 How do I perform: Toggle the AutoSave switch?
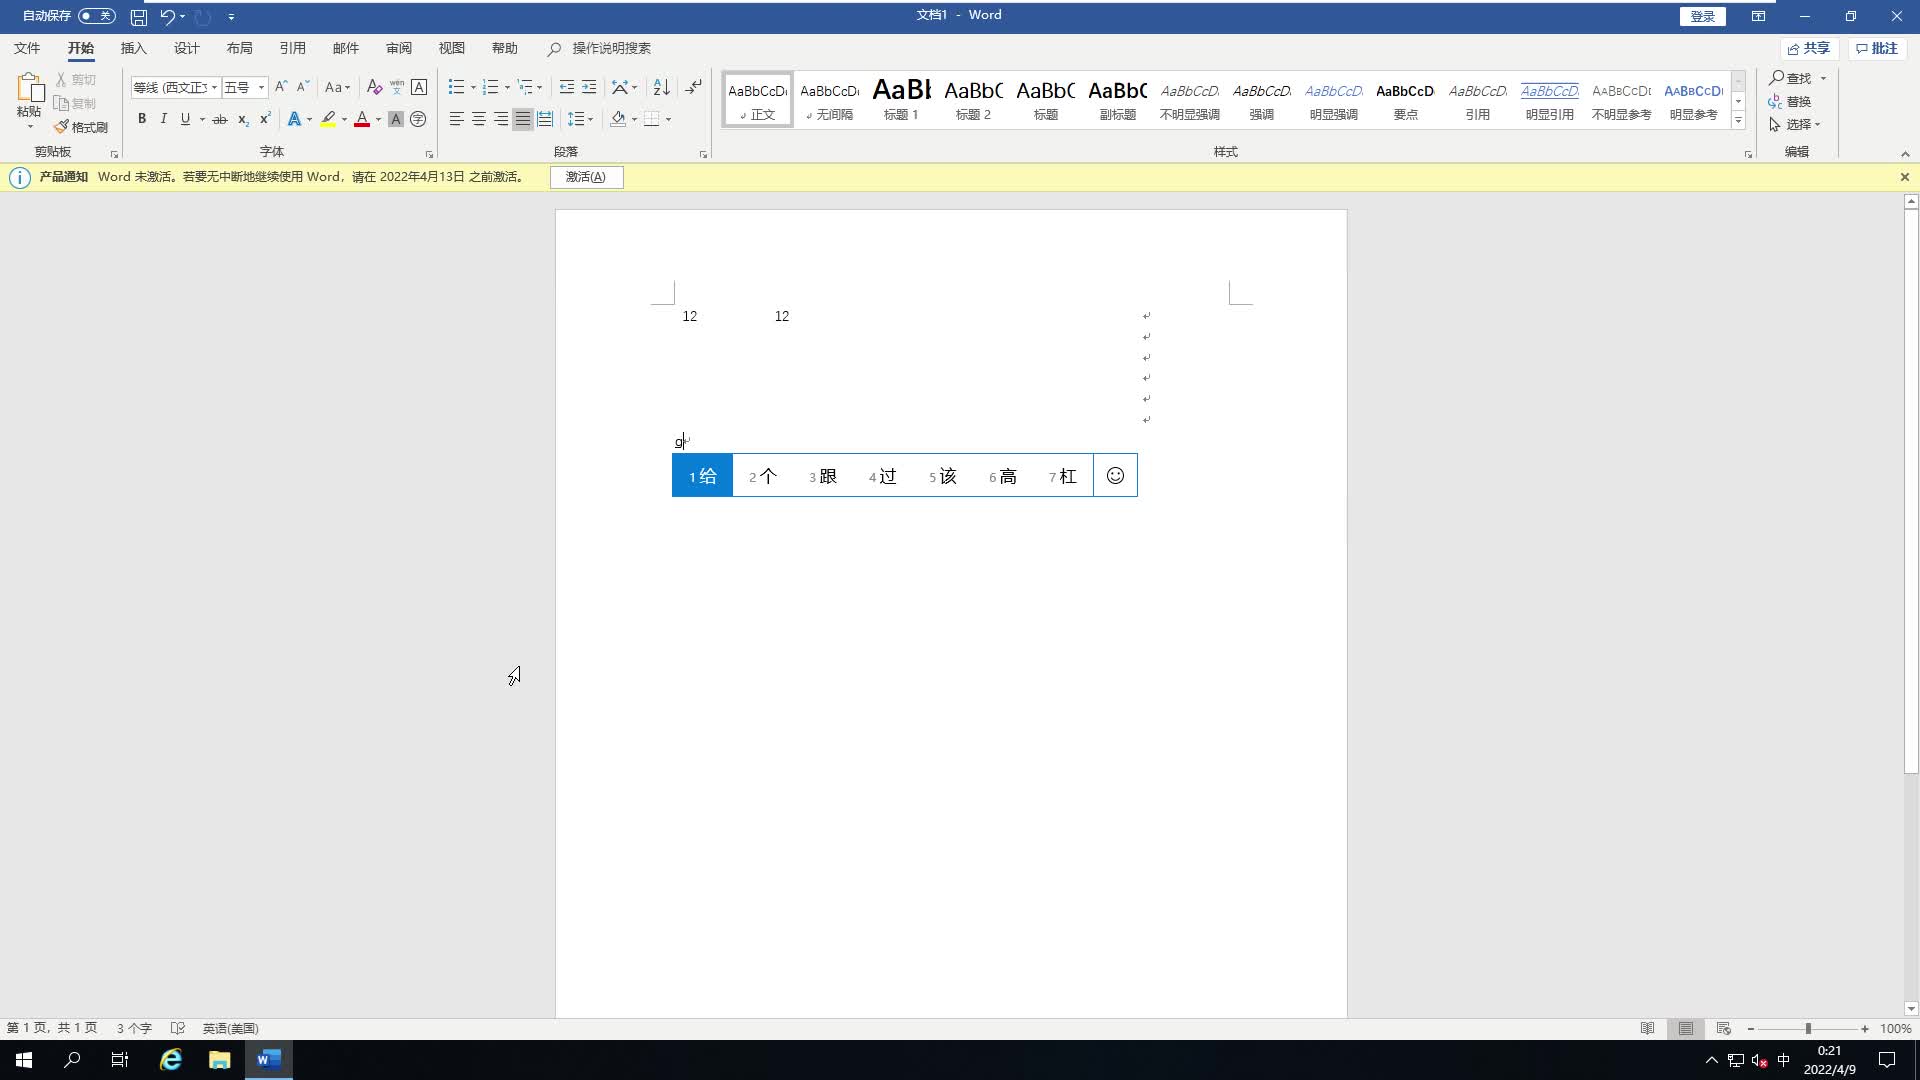pos(97,16)
